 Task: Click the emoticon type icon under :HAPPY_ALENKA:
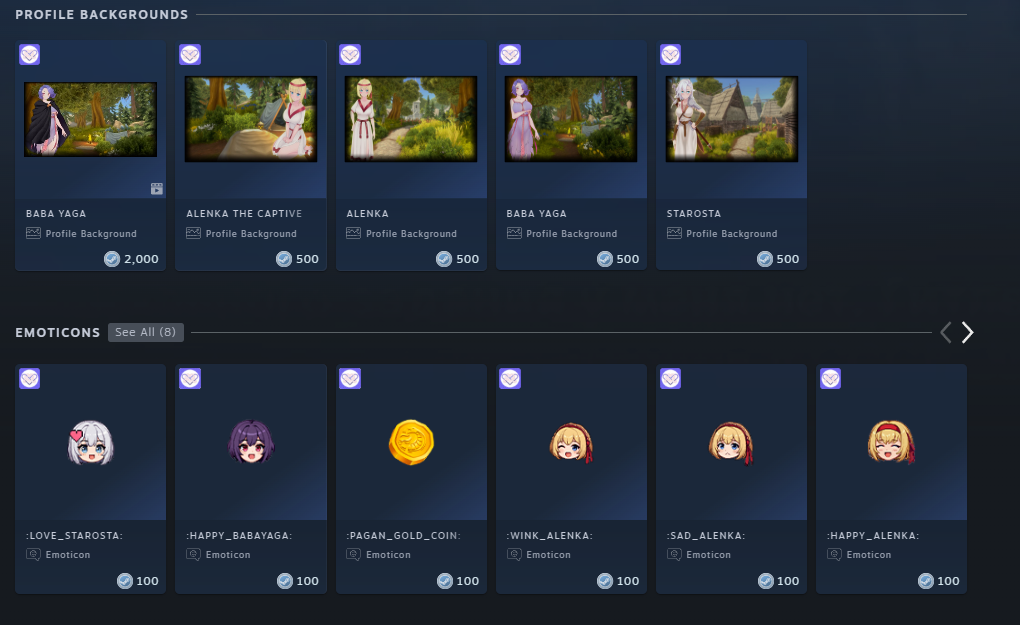834,554
